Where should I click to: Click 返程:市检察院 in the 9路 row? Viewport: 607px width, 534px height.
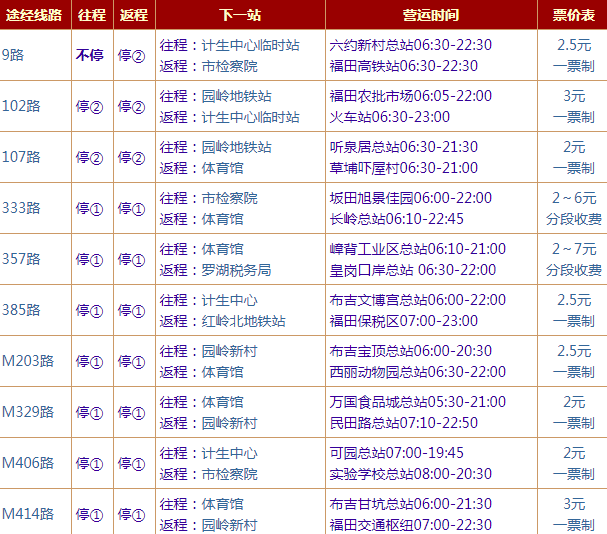[209, 66]
